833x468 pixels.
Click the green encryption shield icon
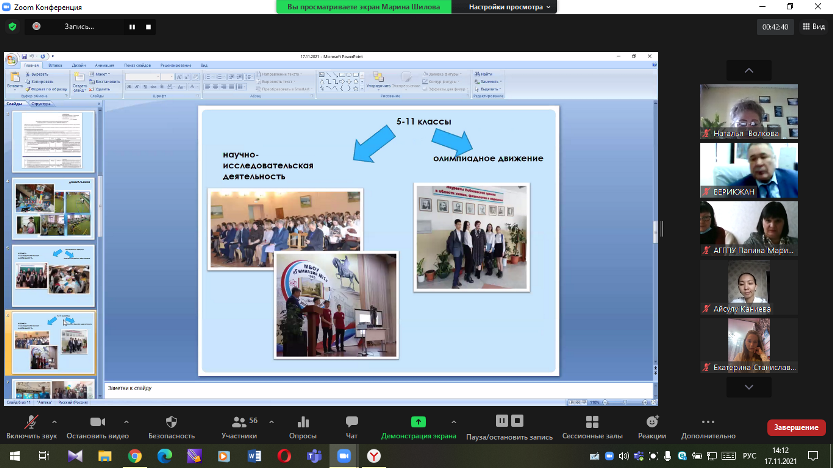tap(12, 27)
